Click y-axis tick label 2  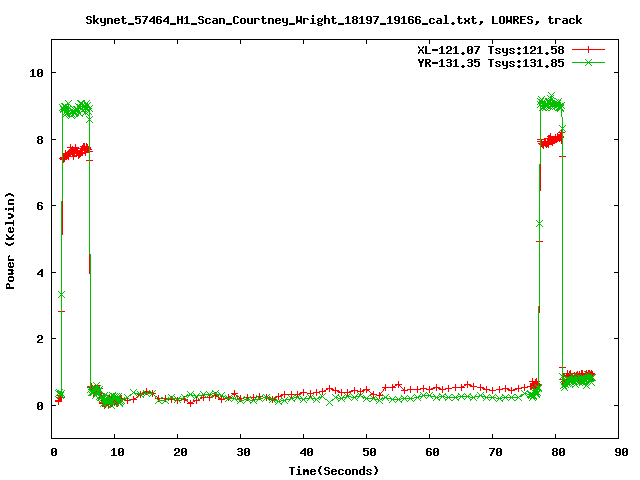[x=40, y=339]
